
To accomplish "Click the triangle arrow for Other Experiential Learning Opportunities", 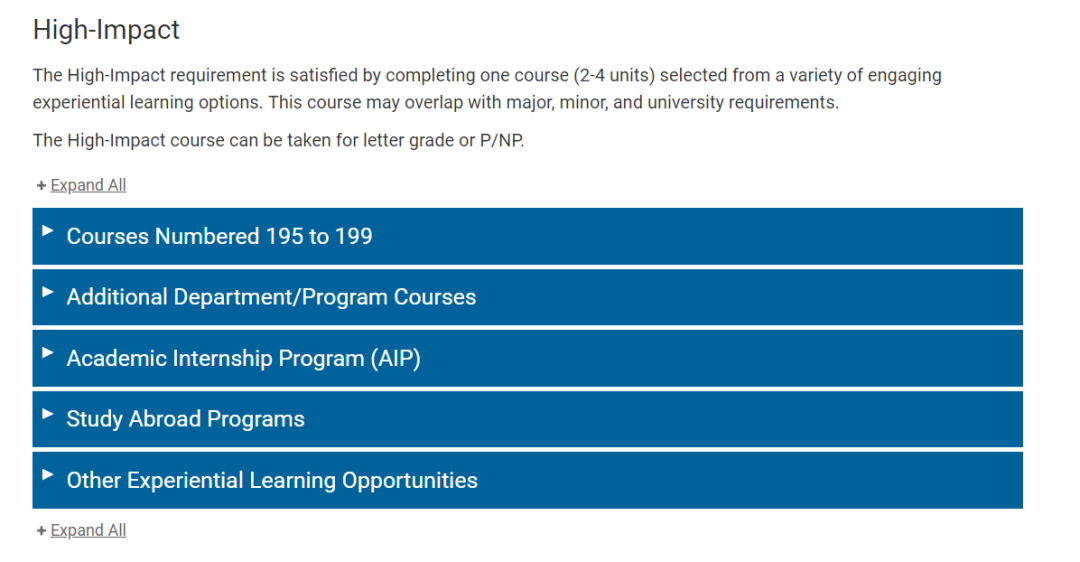I will (x=48, y=475).
